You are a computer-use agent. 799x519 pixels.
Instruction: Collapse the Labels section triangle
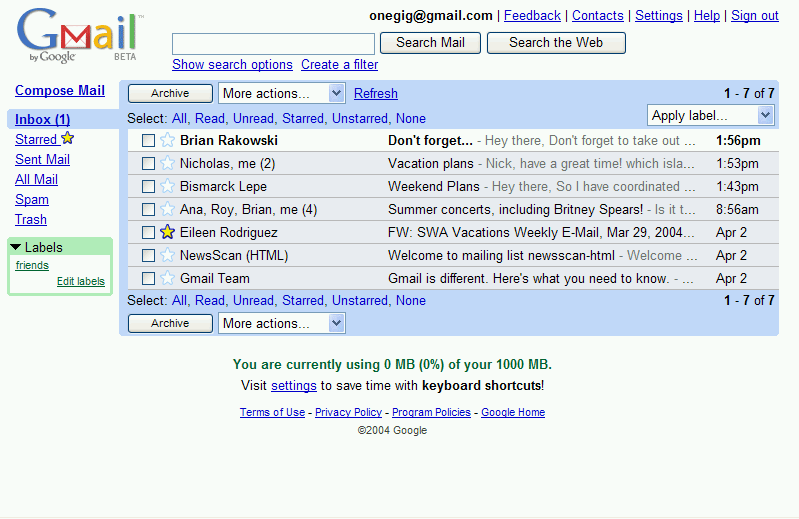15,247
